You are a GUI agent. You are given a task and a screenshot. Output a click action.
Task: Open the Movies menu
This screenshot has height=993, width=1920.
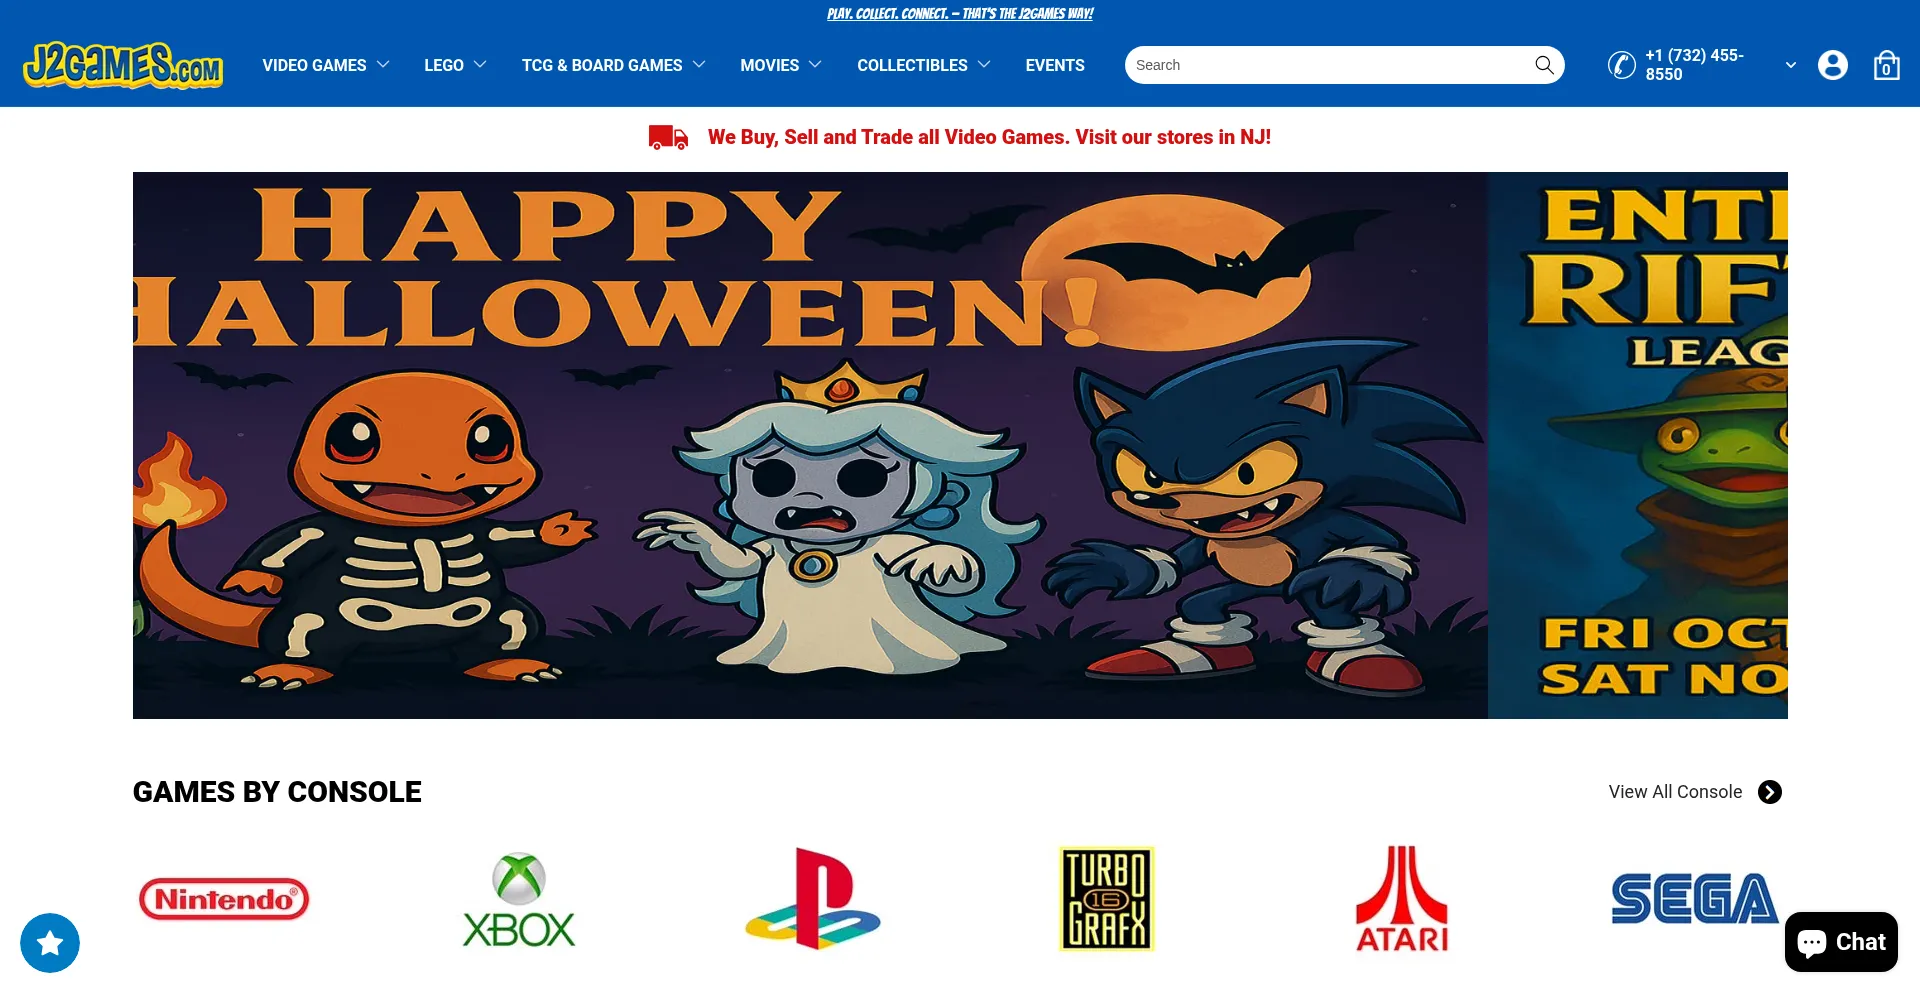[770, 65]
